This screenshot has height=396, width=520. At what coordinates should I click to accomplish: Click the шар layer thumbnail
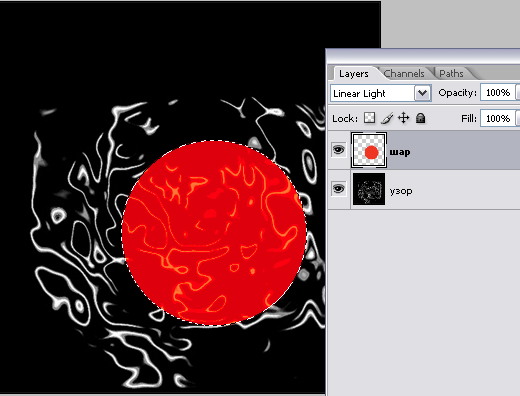point(369,150)
